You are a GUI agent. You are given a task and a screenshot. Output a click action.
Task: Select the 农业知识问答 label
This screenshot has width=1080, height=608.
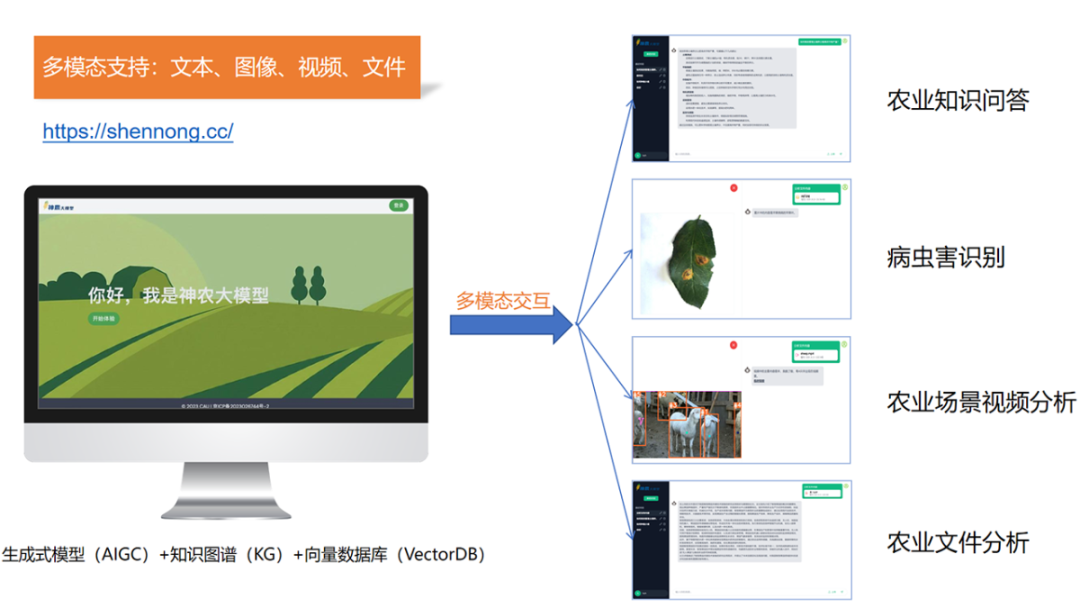pyautogui.click(x=957, y=100)
